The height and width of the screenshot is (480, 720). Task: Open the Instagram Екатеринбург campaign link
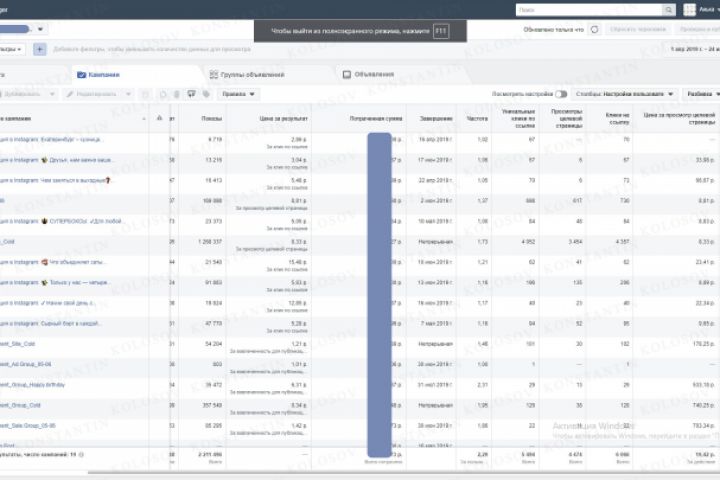(51, 139)
